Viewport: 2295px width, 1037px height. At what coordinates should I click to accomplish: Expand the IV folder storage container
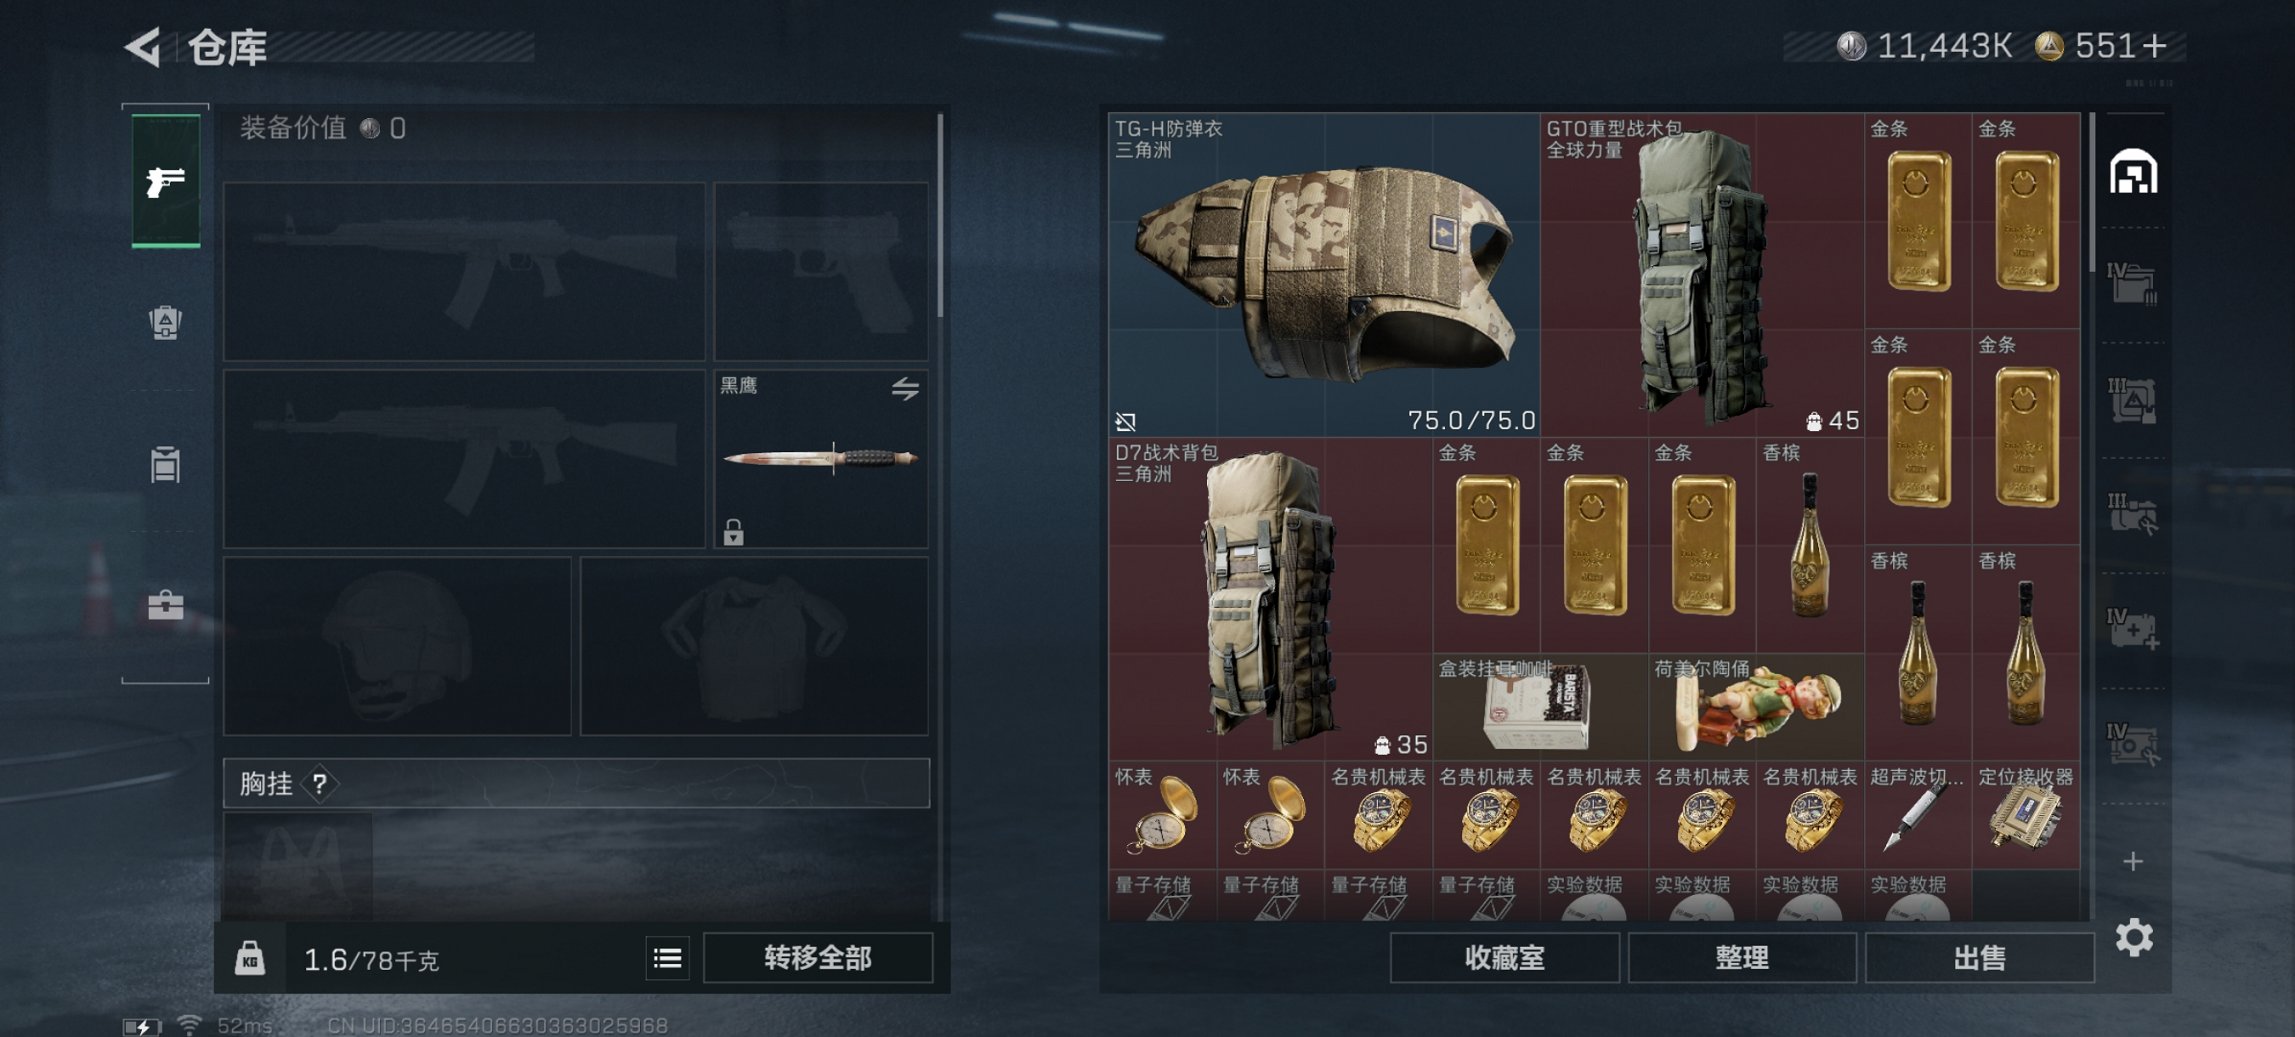point(2133,284)
